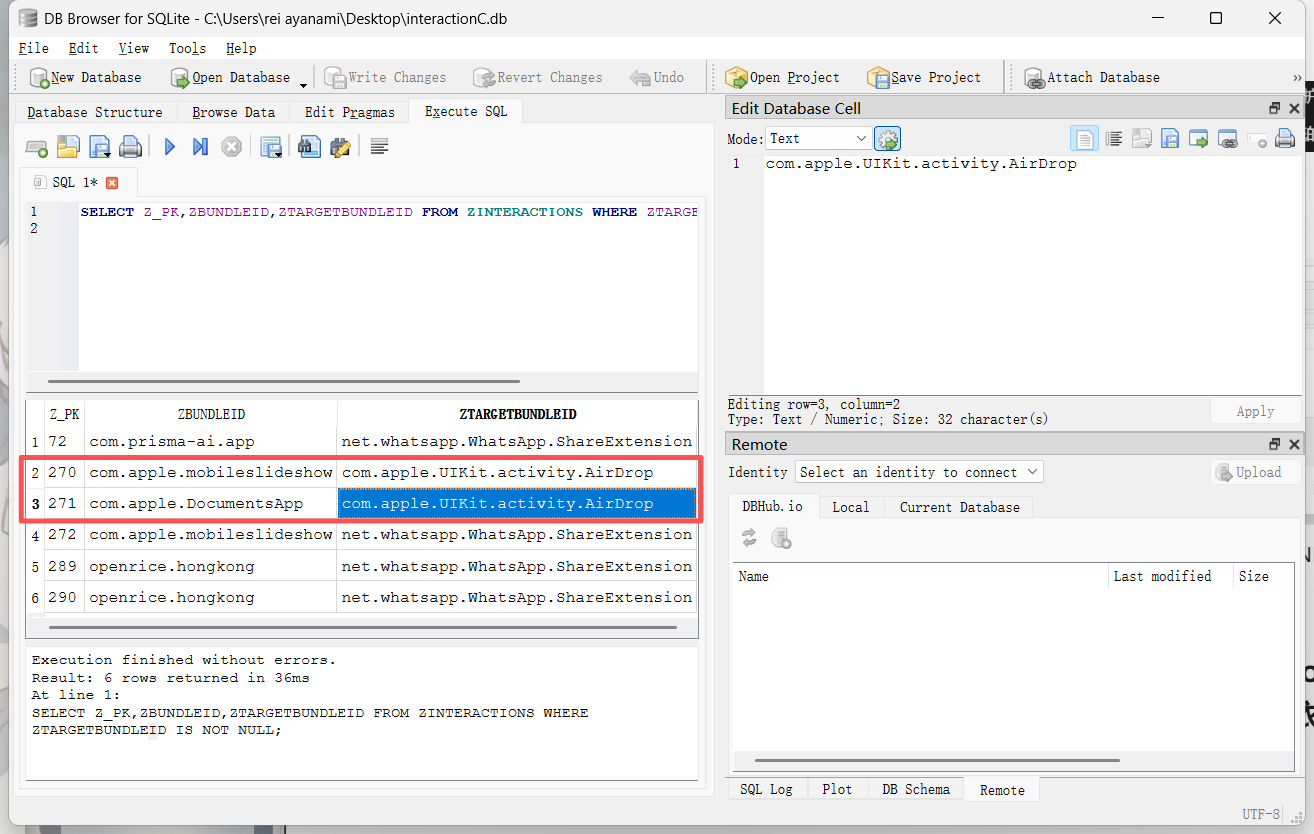Print the SQL editor contents
The image size is (1314, 834).
tap(130, 147)
